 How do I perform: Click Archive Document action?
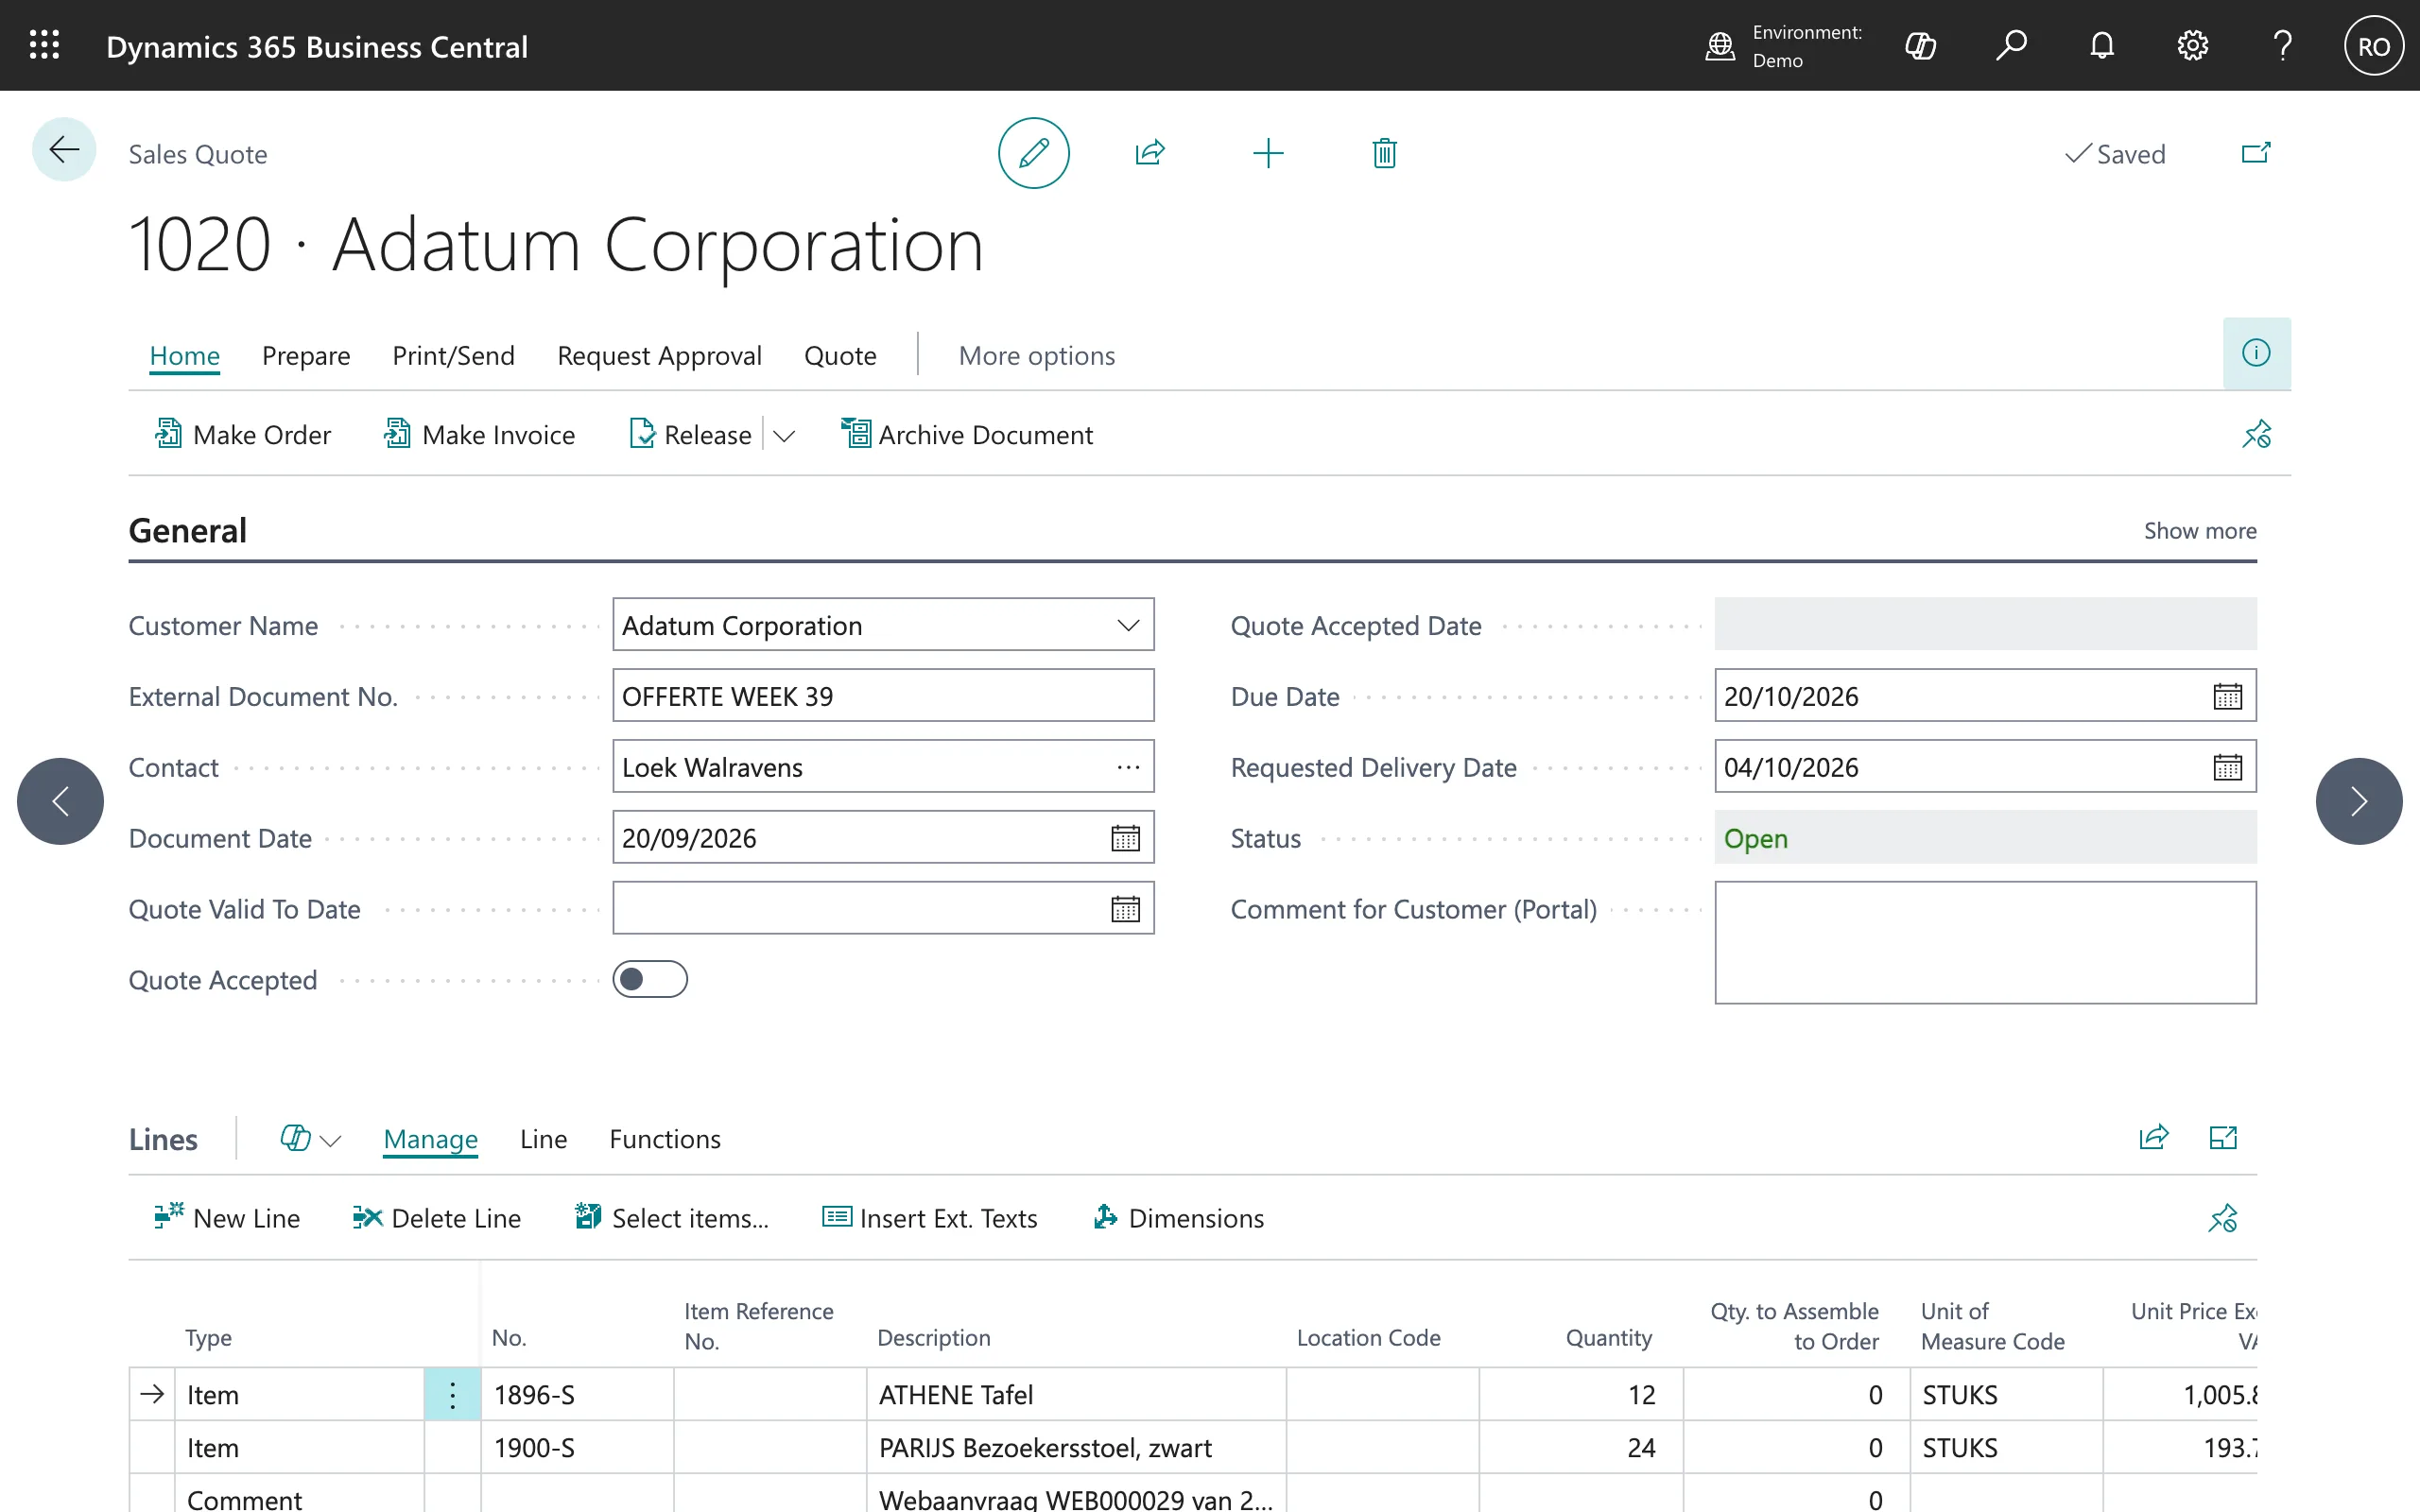(967, 435)
